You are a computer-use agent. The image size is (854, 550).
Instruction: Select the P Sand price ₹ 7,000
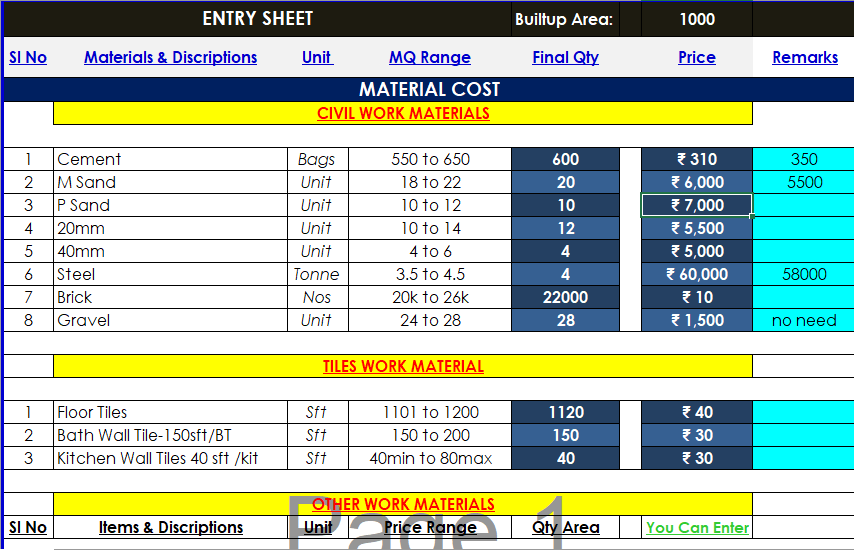(x=697, y=205)
